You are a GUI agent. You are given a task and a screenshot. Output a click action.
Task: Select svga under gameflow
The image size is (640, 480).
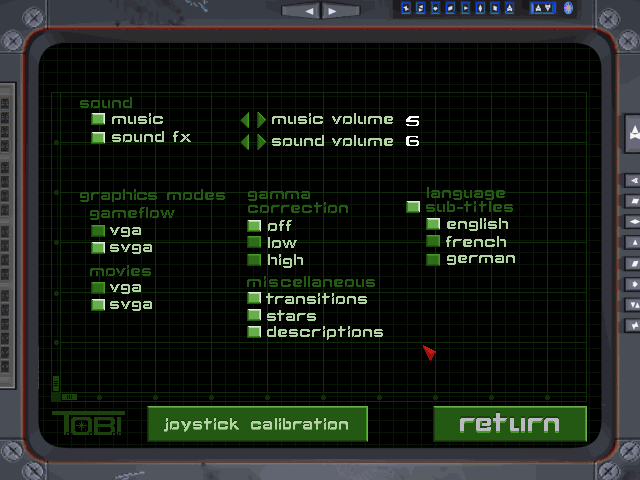98,247
